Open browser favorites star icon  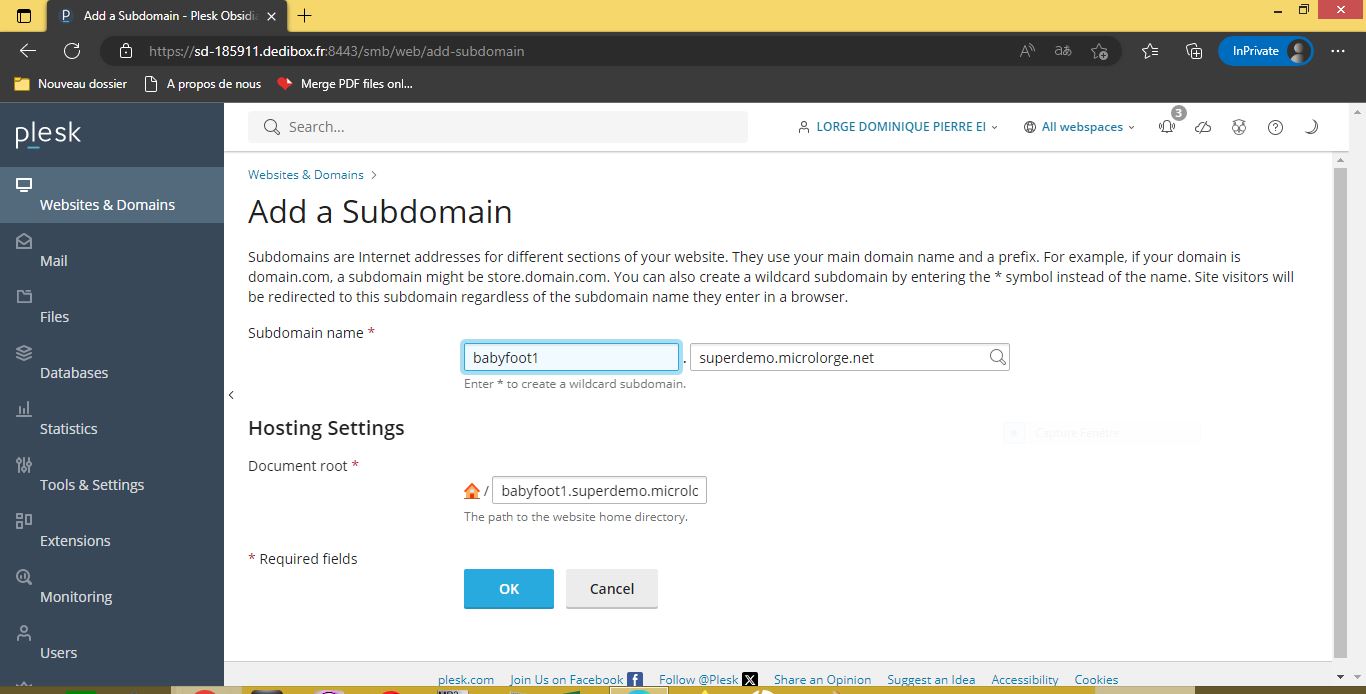click(x=1150, y=51)
